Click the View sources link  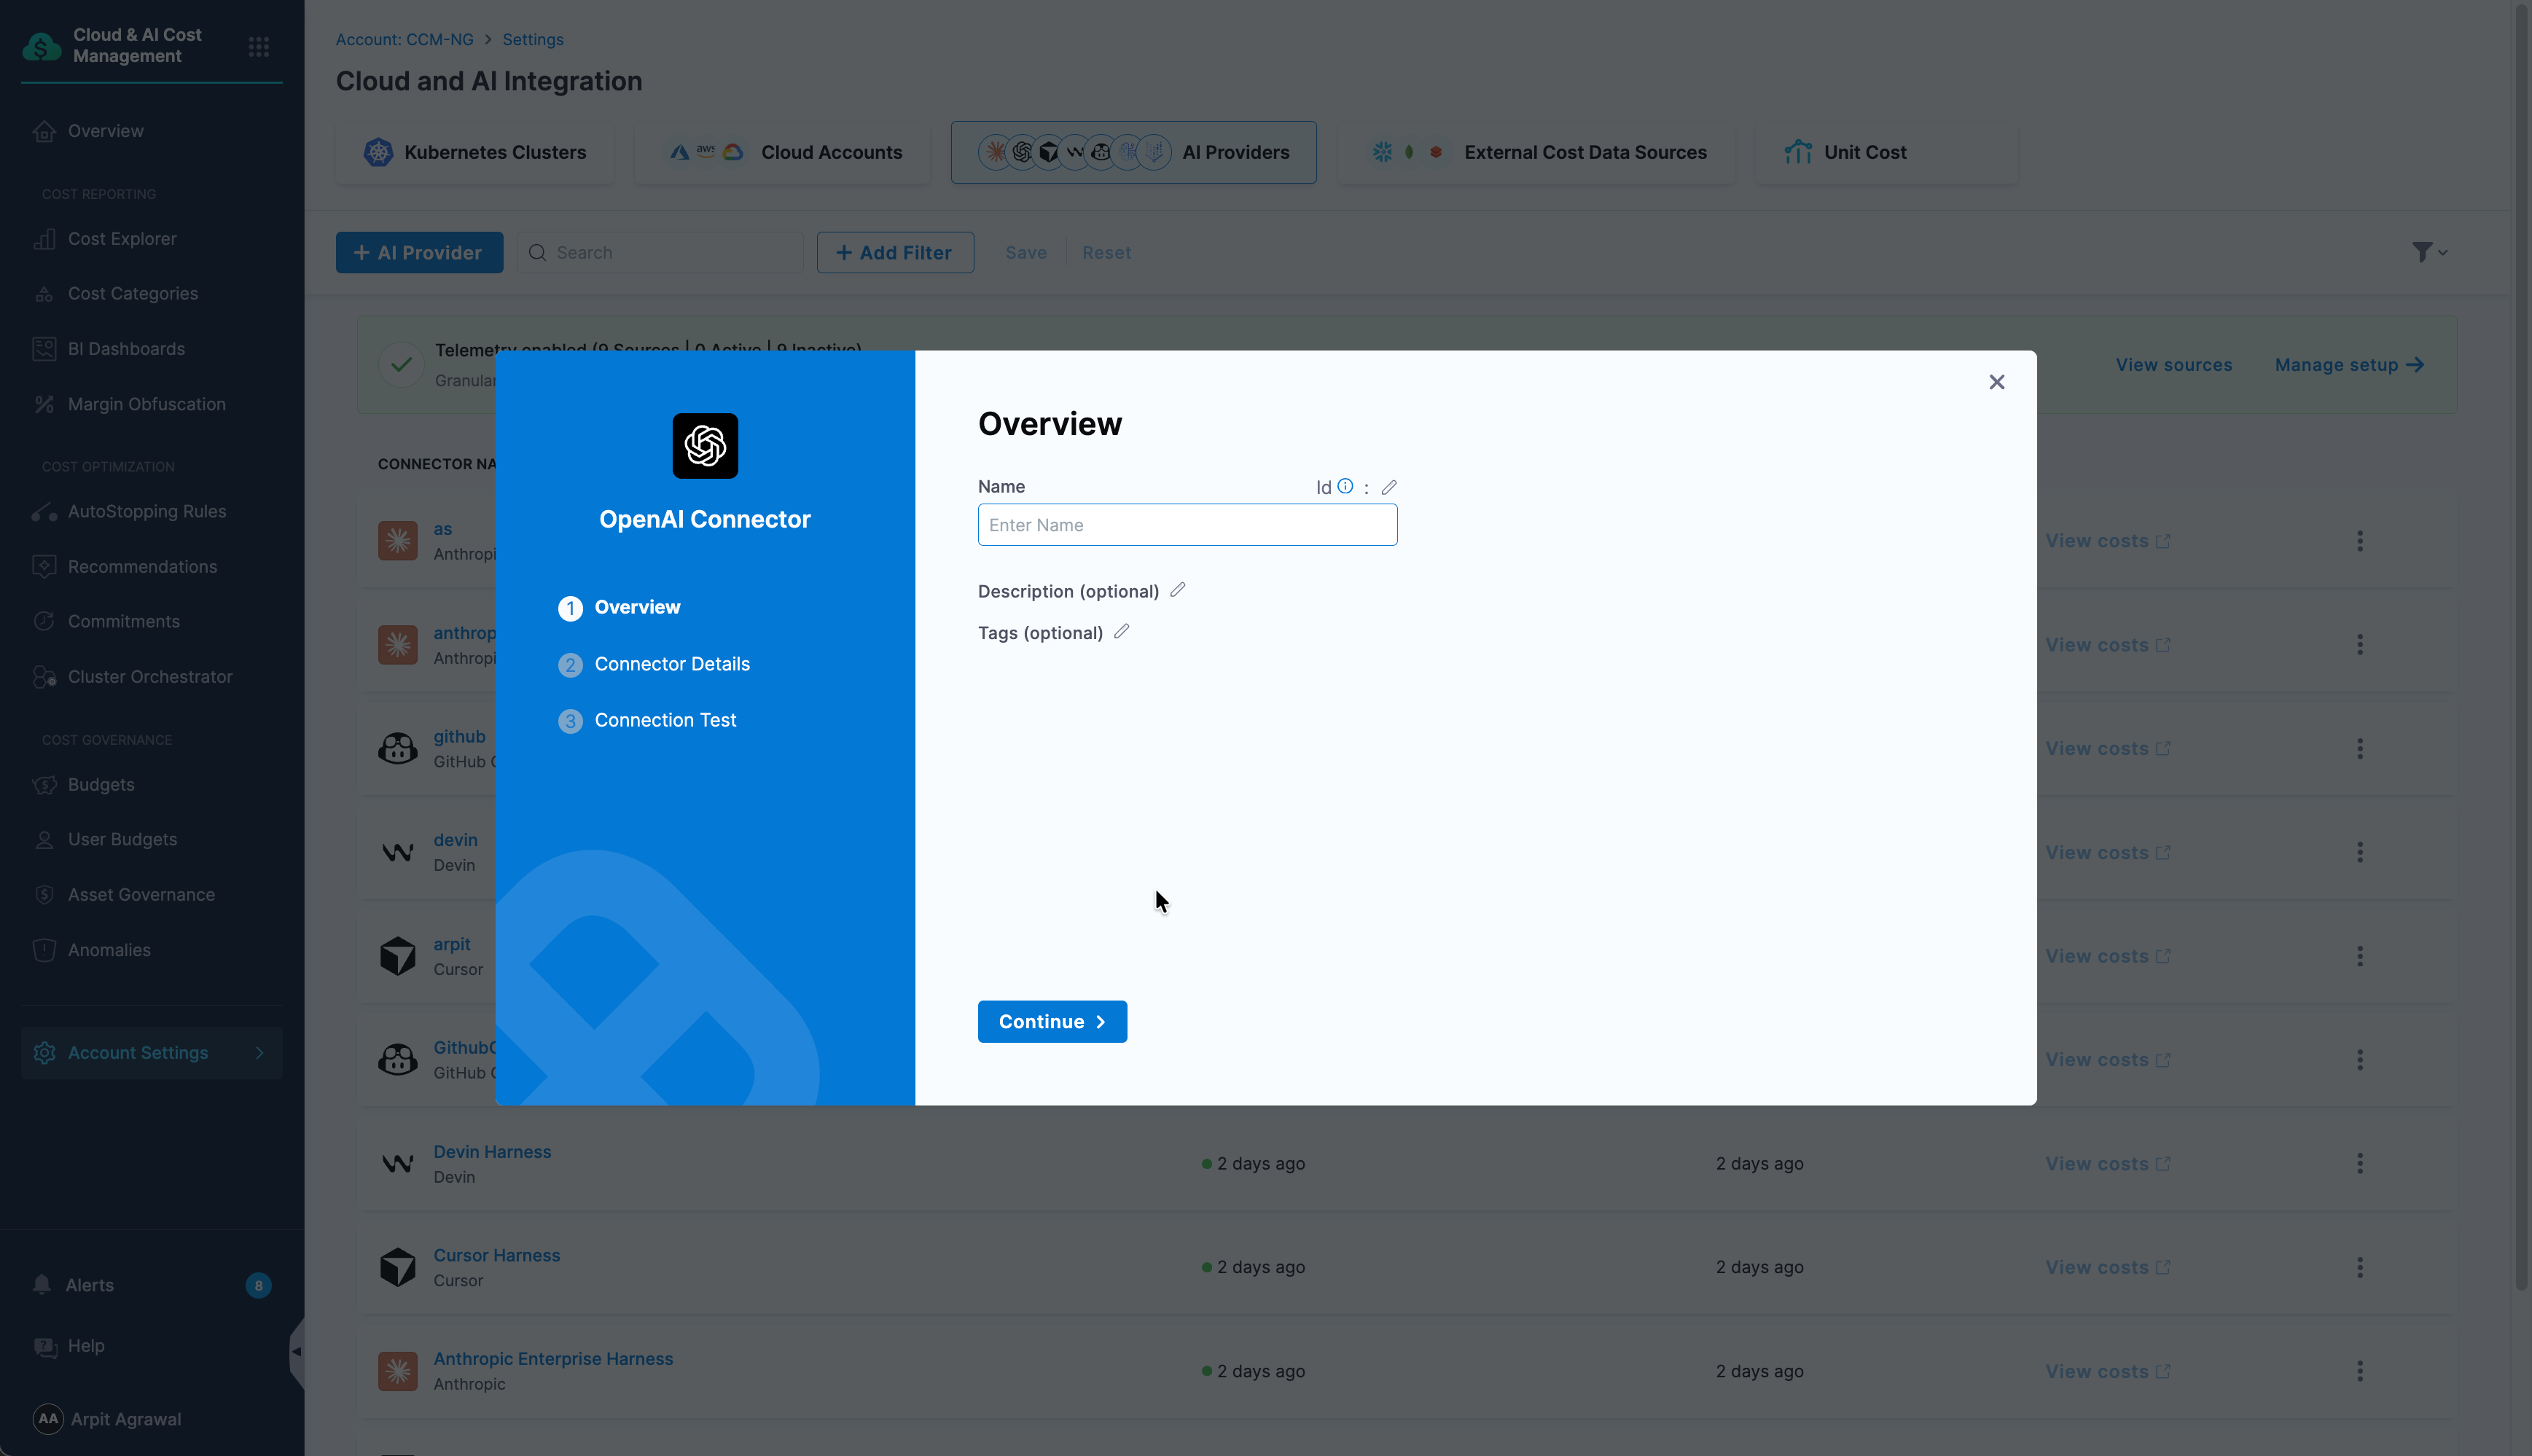[x=2173, y=365]
